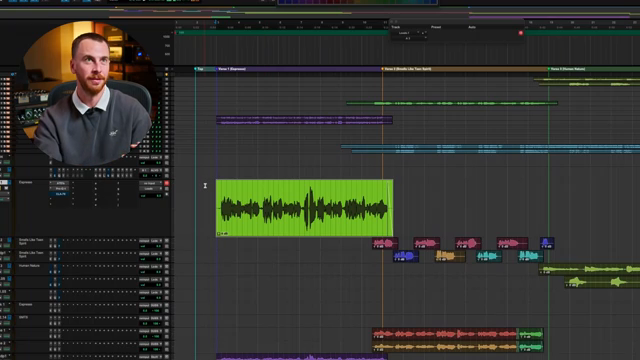This screenshot has height=360, width=640.
Task: Select the thin purple clip above Espresso clip
Action: [304, 120]
